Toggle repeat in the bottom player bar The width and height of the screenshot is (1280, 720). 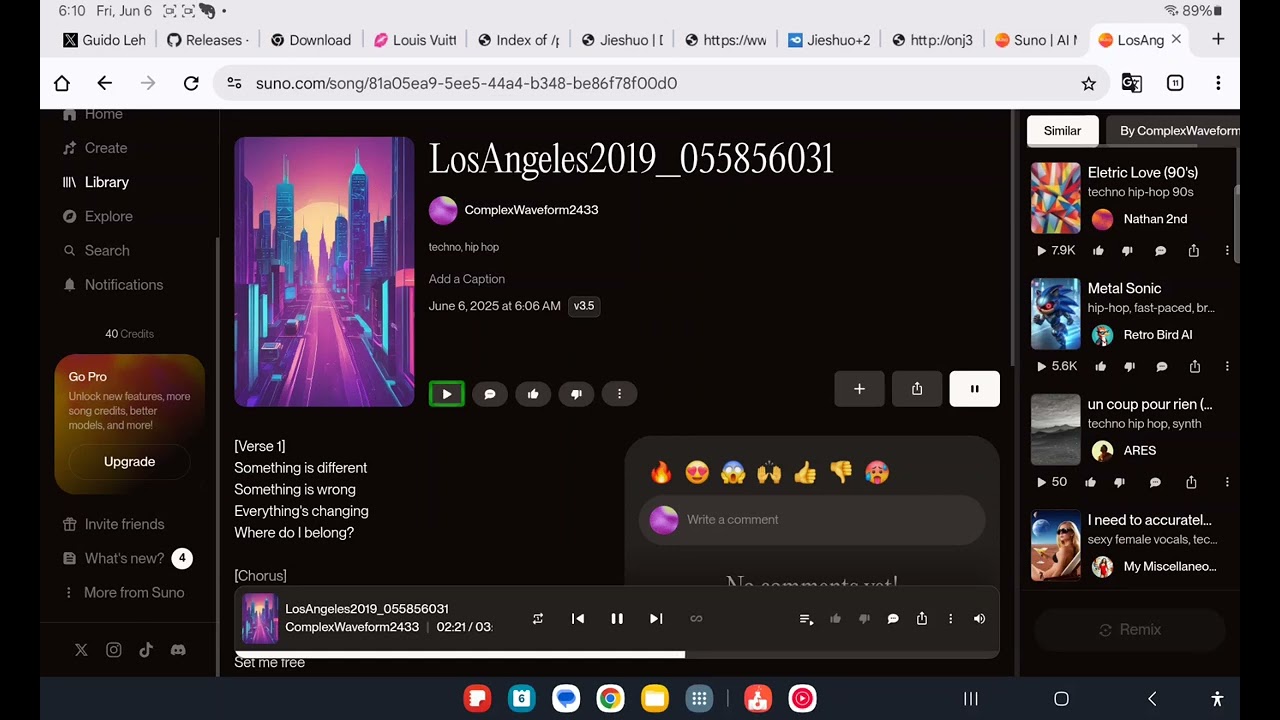(538, 619)
